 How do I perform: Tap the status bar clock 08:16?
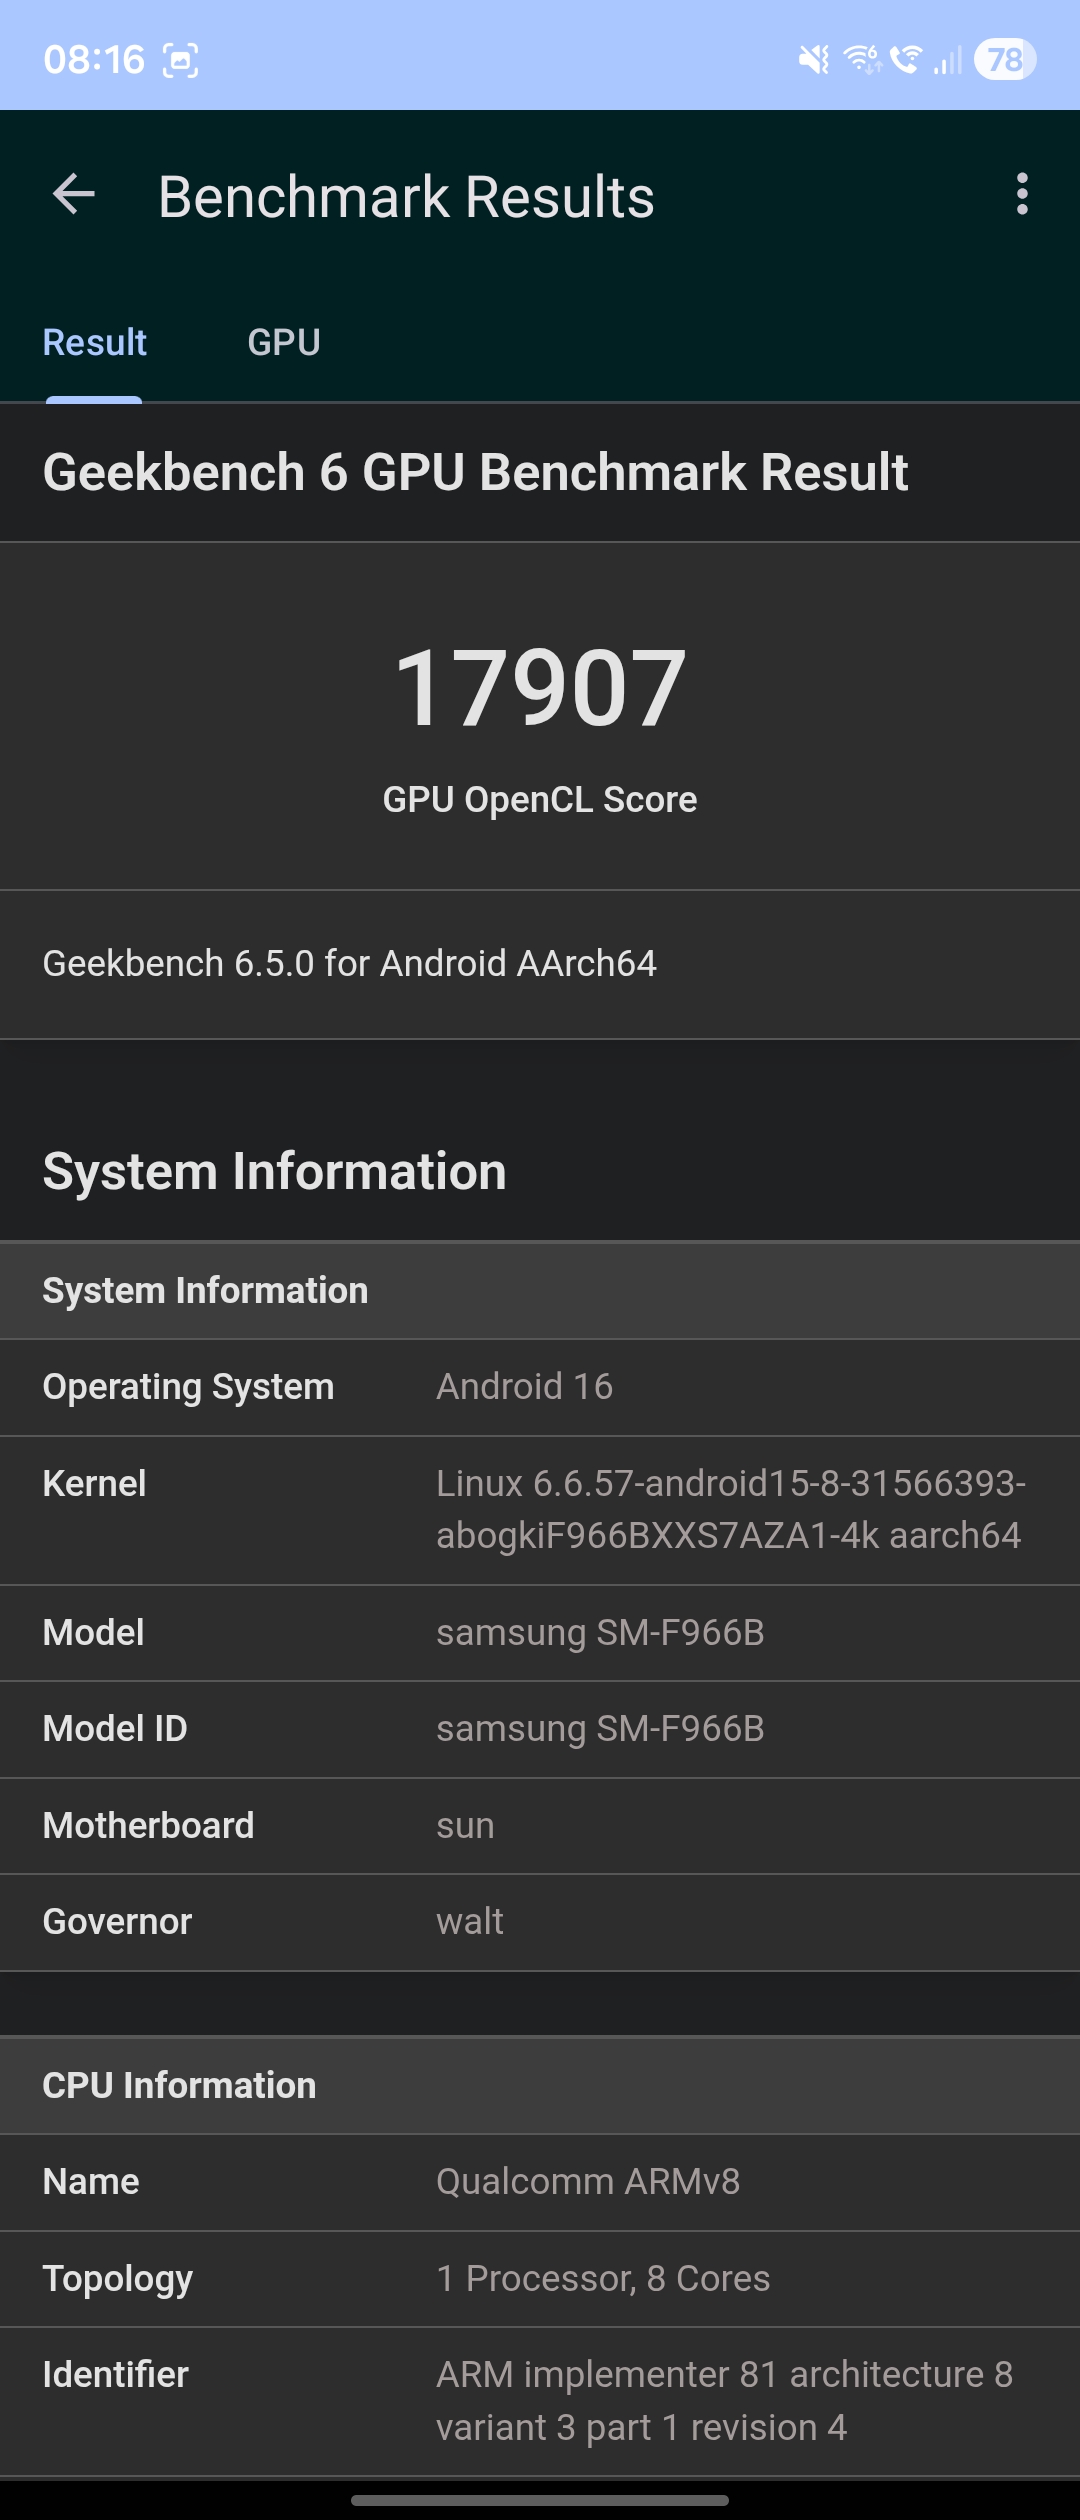[x=94, y=60]
